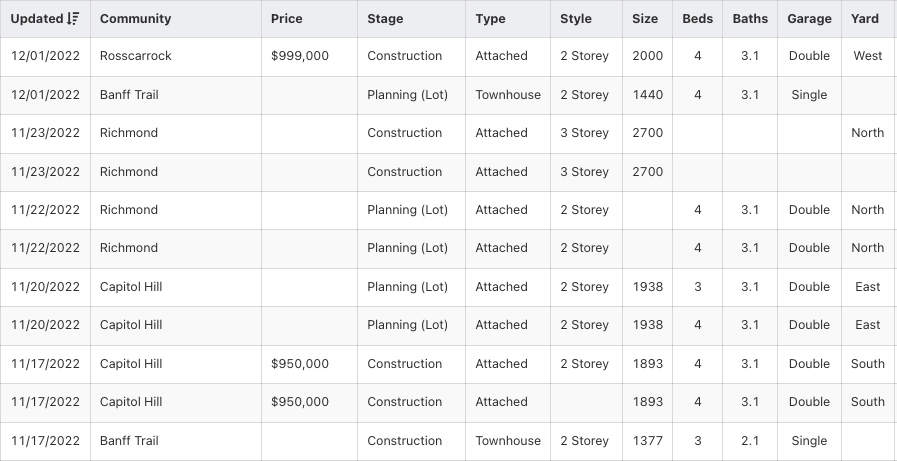897x461 pixels.
Task: Sort table by Price header
Action: click(286, 19)
